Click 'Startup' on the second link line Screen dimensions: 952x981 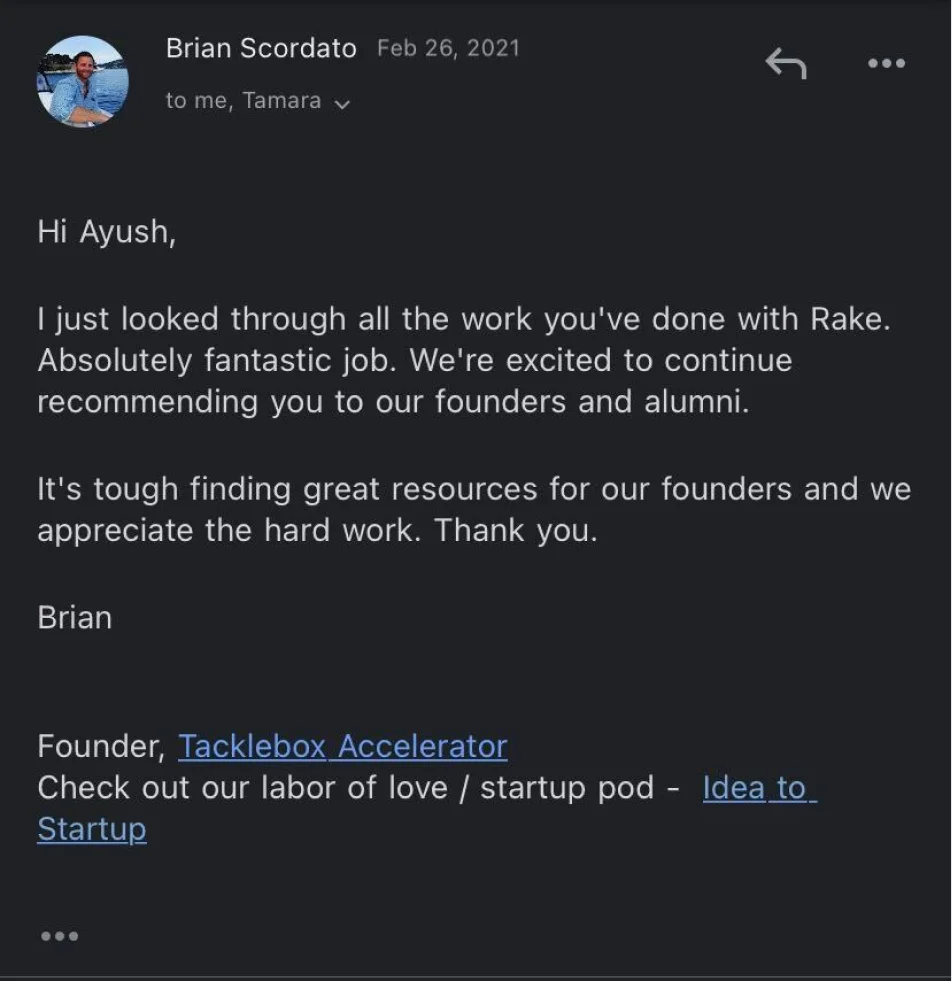click(x=91, y=828)
